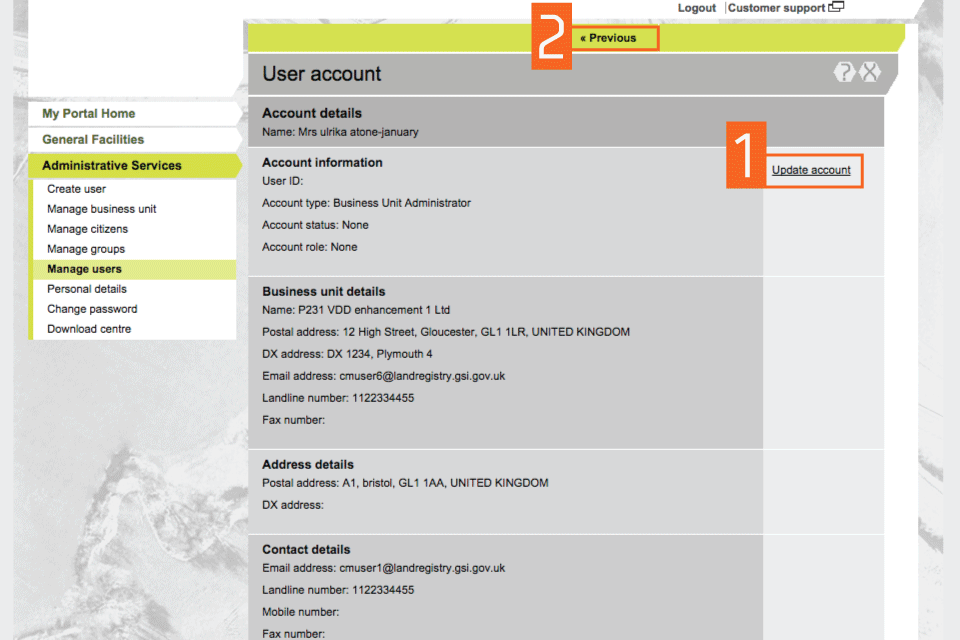Screen dimensions: 960x640
Task: Navigate to Change password
Action: 92,309
